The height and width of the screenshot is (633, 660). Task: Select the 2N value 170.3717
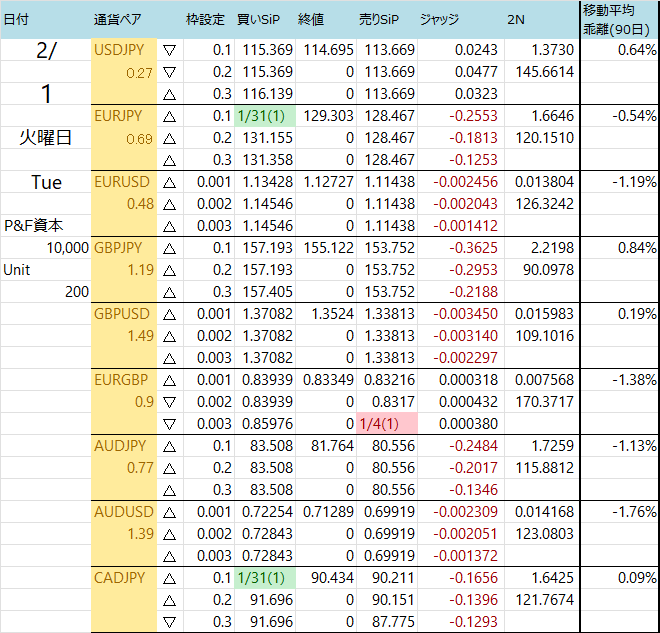pyautogui.click(x=545, y=402)
